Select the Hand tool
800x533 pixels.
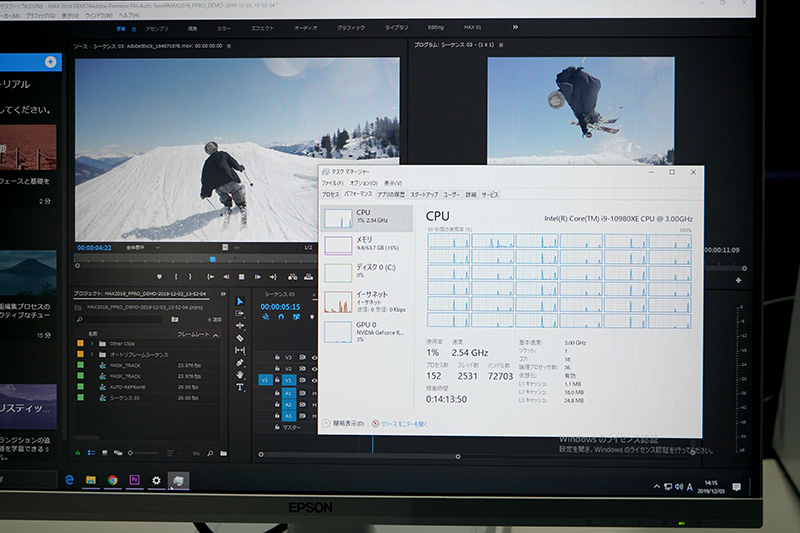(x=240, y=375)
